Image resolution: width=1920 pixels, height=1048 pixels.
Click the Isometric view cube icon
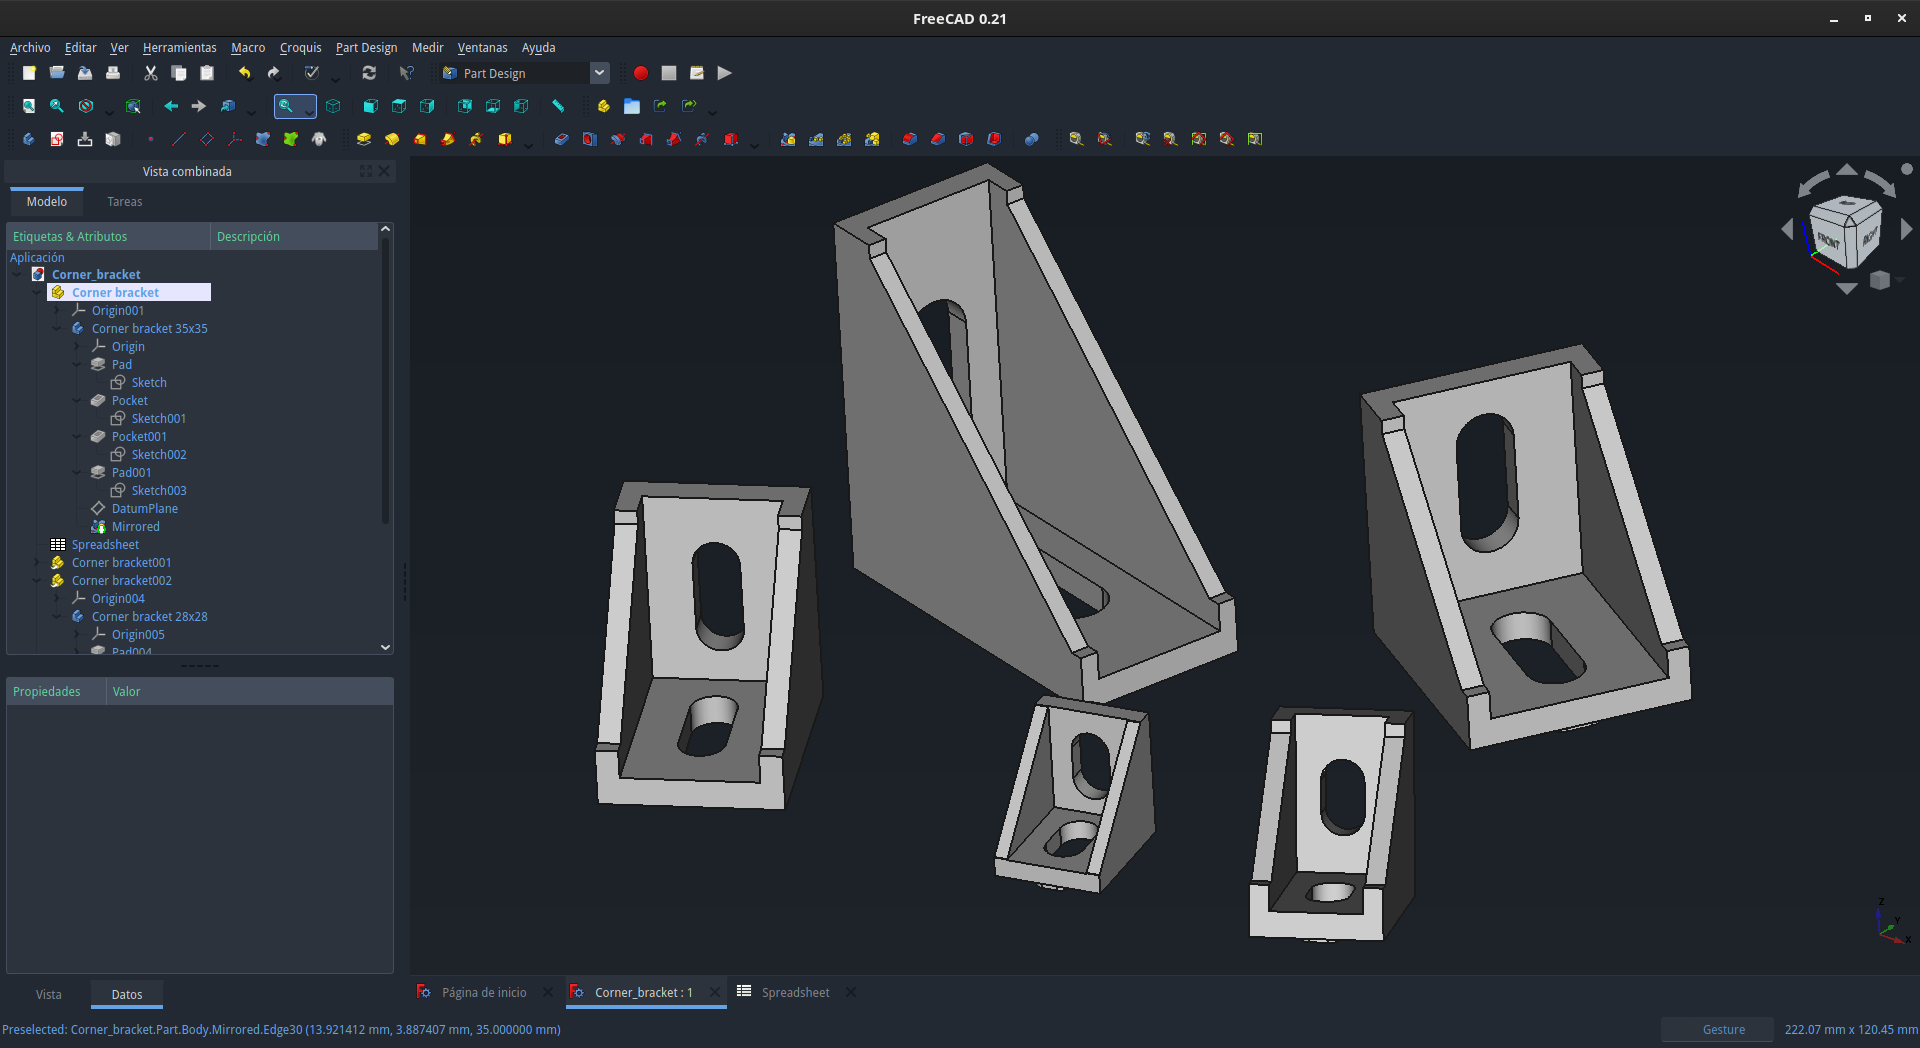(333, 106)
